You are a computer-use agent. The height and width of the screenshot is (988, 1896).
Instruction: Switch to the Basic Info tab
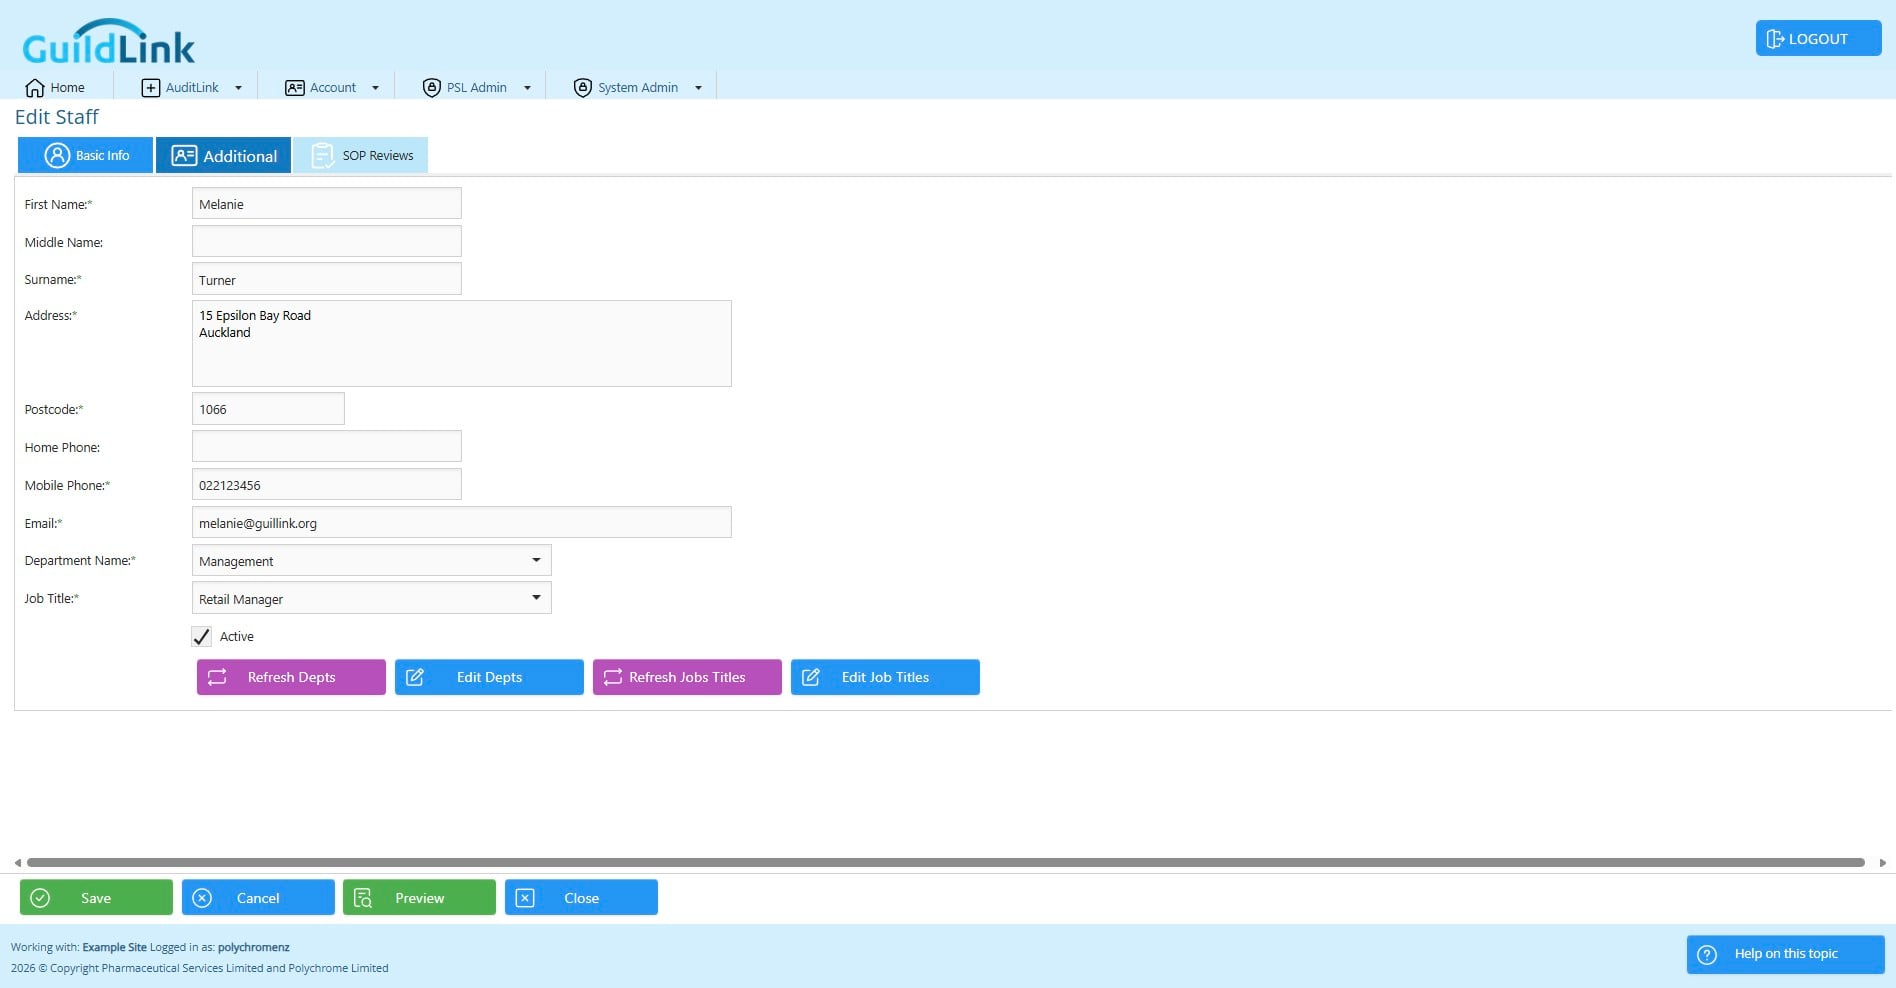[85, 155]
